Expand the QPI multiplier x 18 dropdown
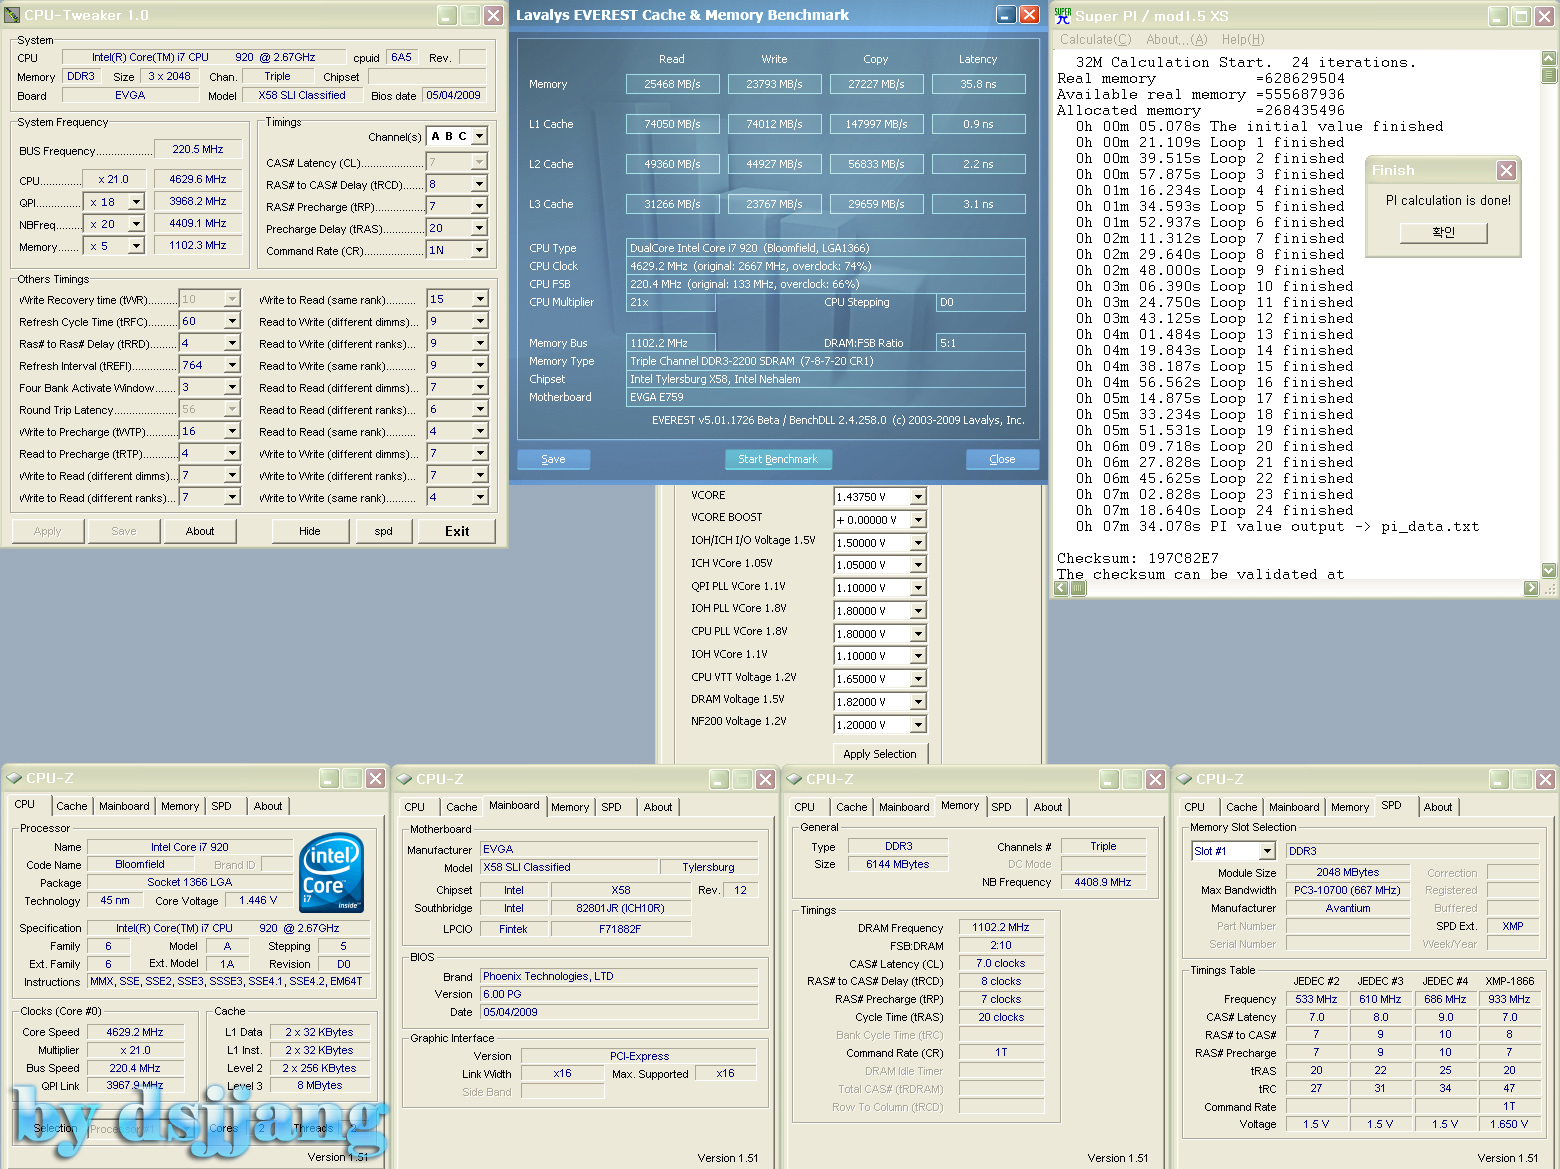 [x=136, y=202]
